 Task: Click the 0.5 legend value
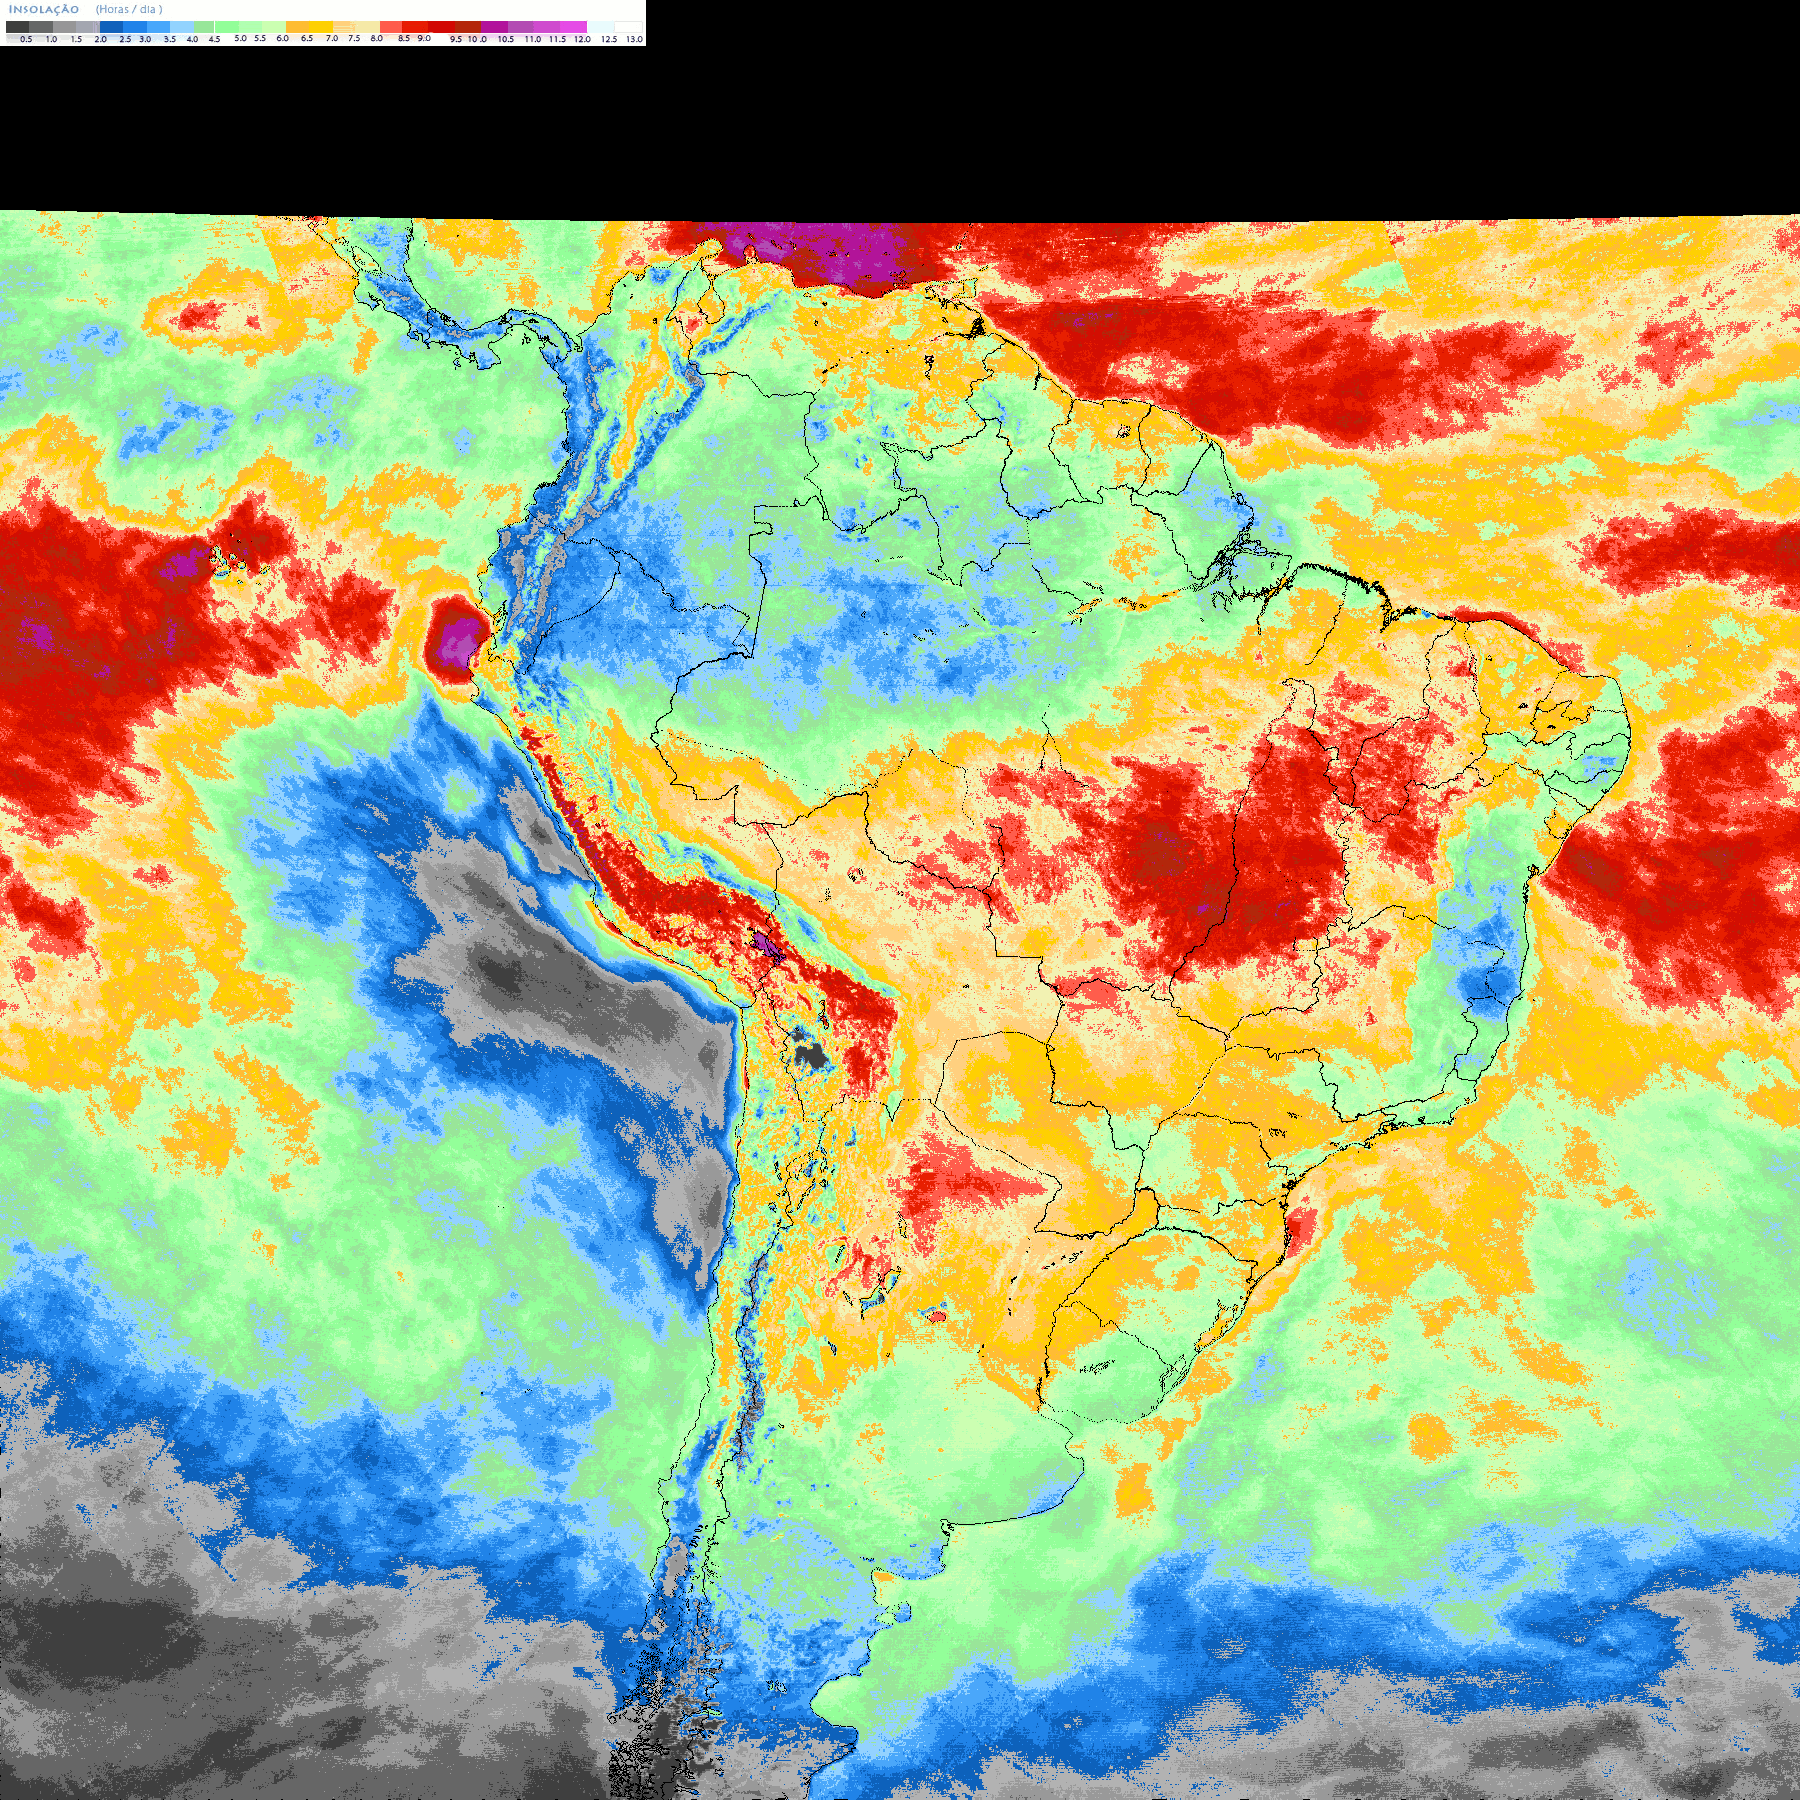click(x=26, y=39)
